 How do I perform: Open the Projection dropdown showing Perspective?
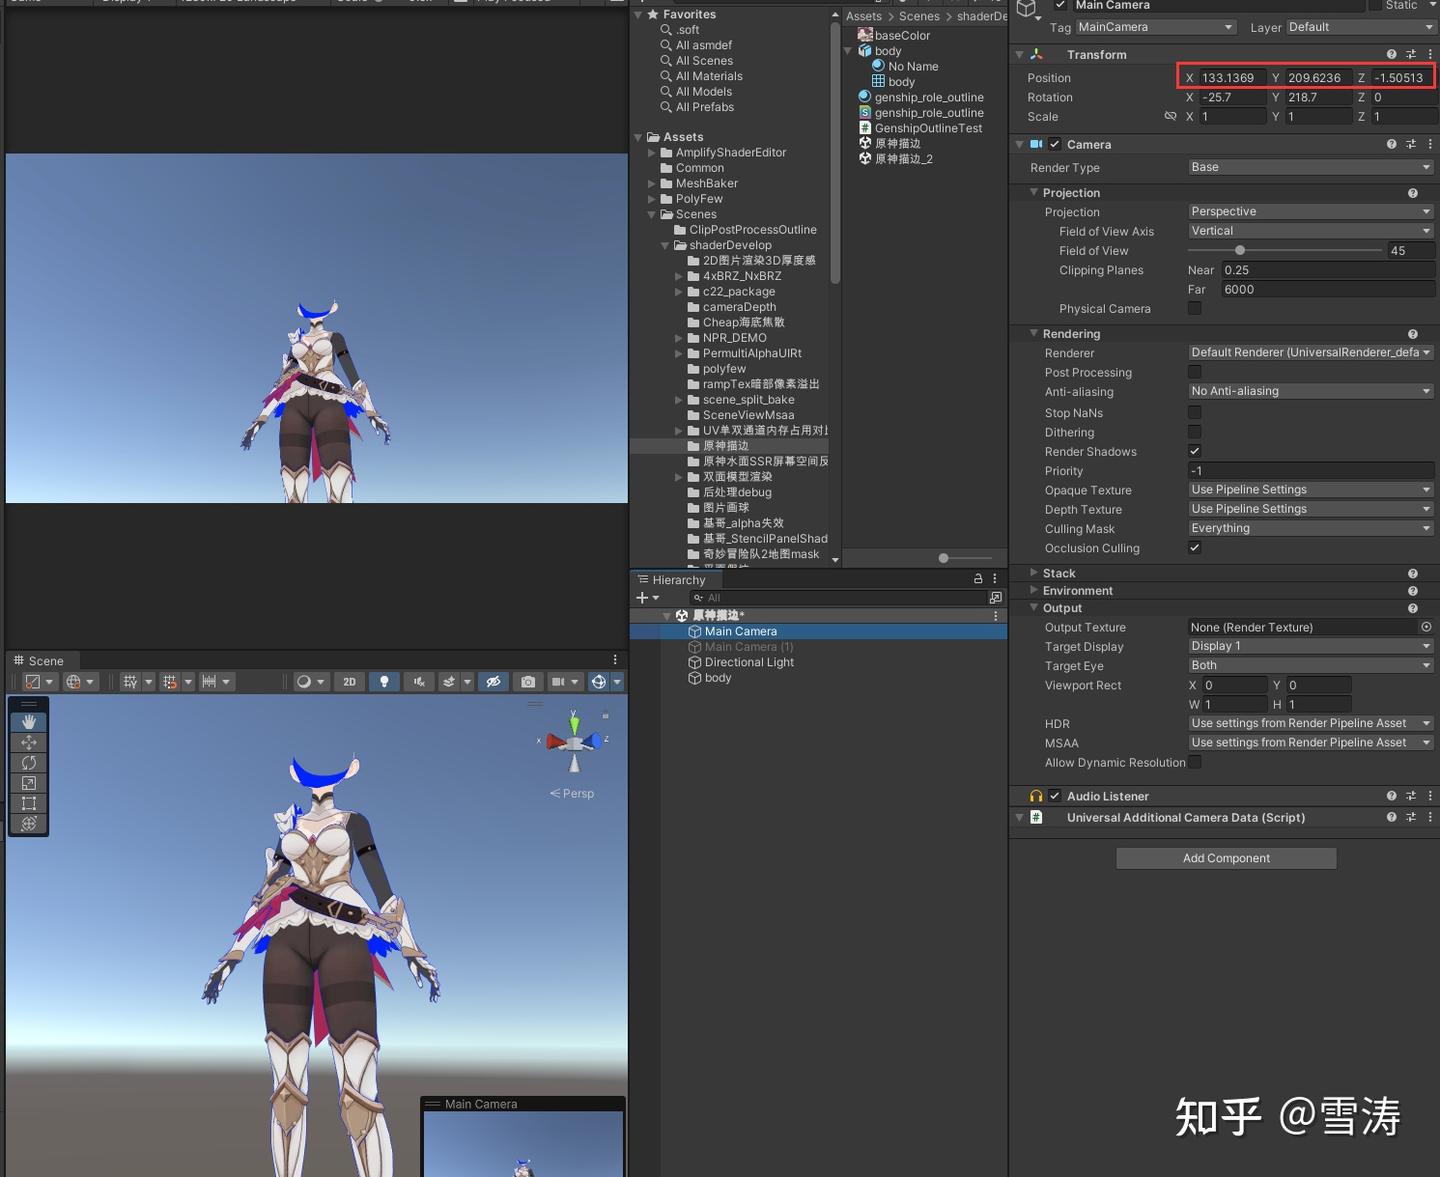pyautogui.click(x=1310, y=211)
